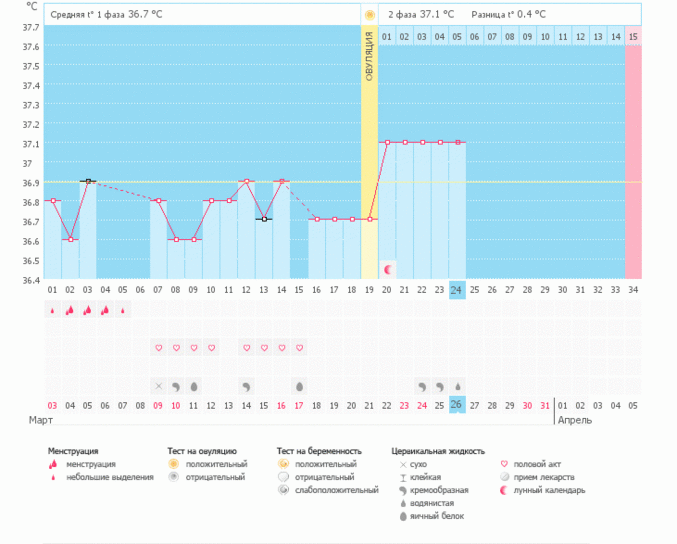677x544 pixels.
Task: Click the watery drop icon on cycle day 24
Action: (457, 386)
